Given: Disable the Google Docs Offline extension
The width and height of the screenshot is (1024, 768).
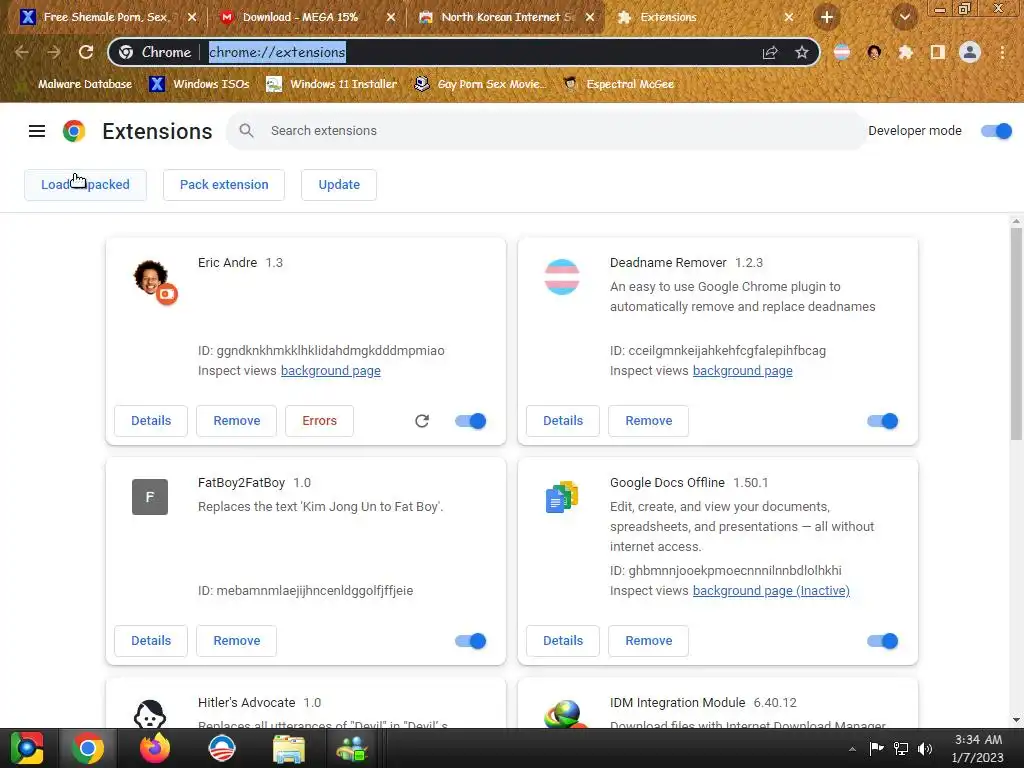Looking at the screenshot, I should click(882, 641).
